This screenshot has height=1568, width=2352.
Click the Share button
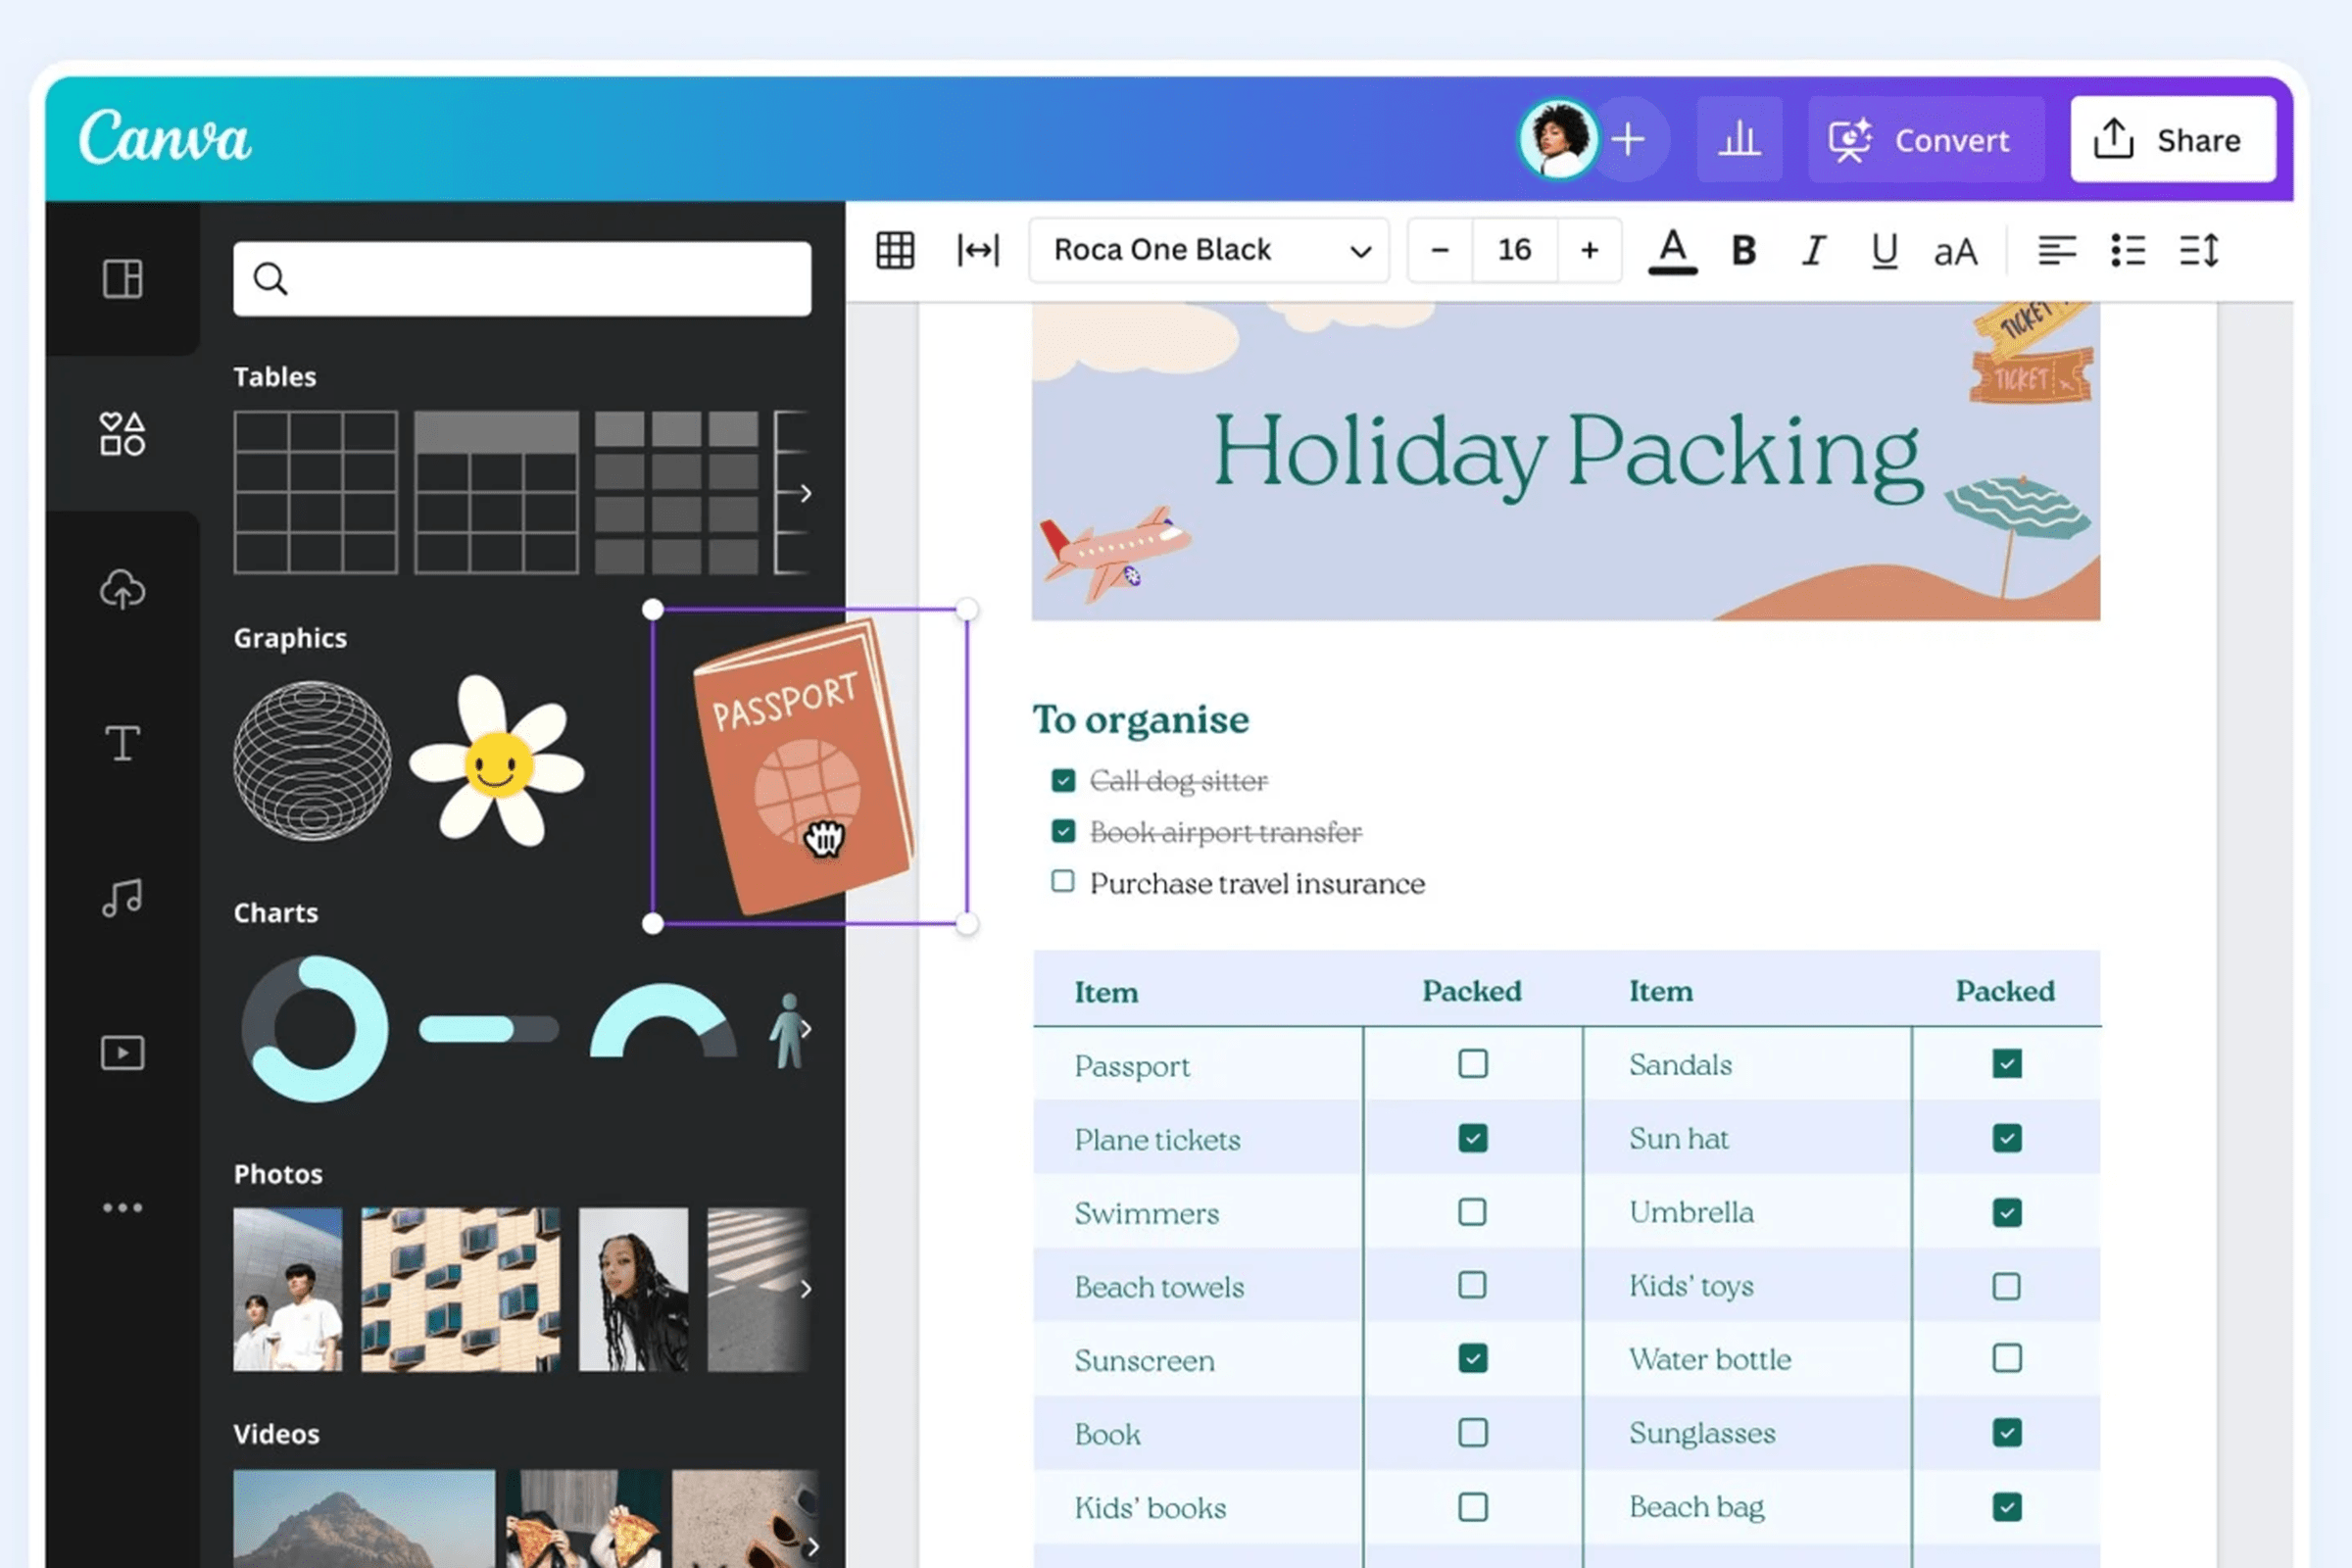pyautogui.click(x=2172, y=139)
